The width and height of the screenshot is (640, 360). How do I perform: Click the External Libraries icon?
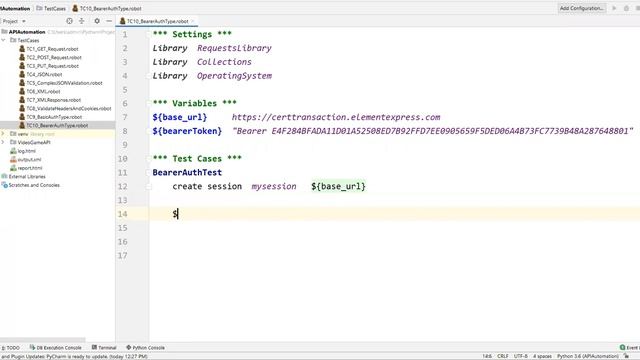pyautogui.click(x=4, y=176)
